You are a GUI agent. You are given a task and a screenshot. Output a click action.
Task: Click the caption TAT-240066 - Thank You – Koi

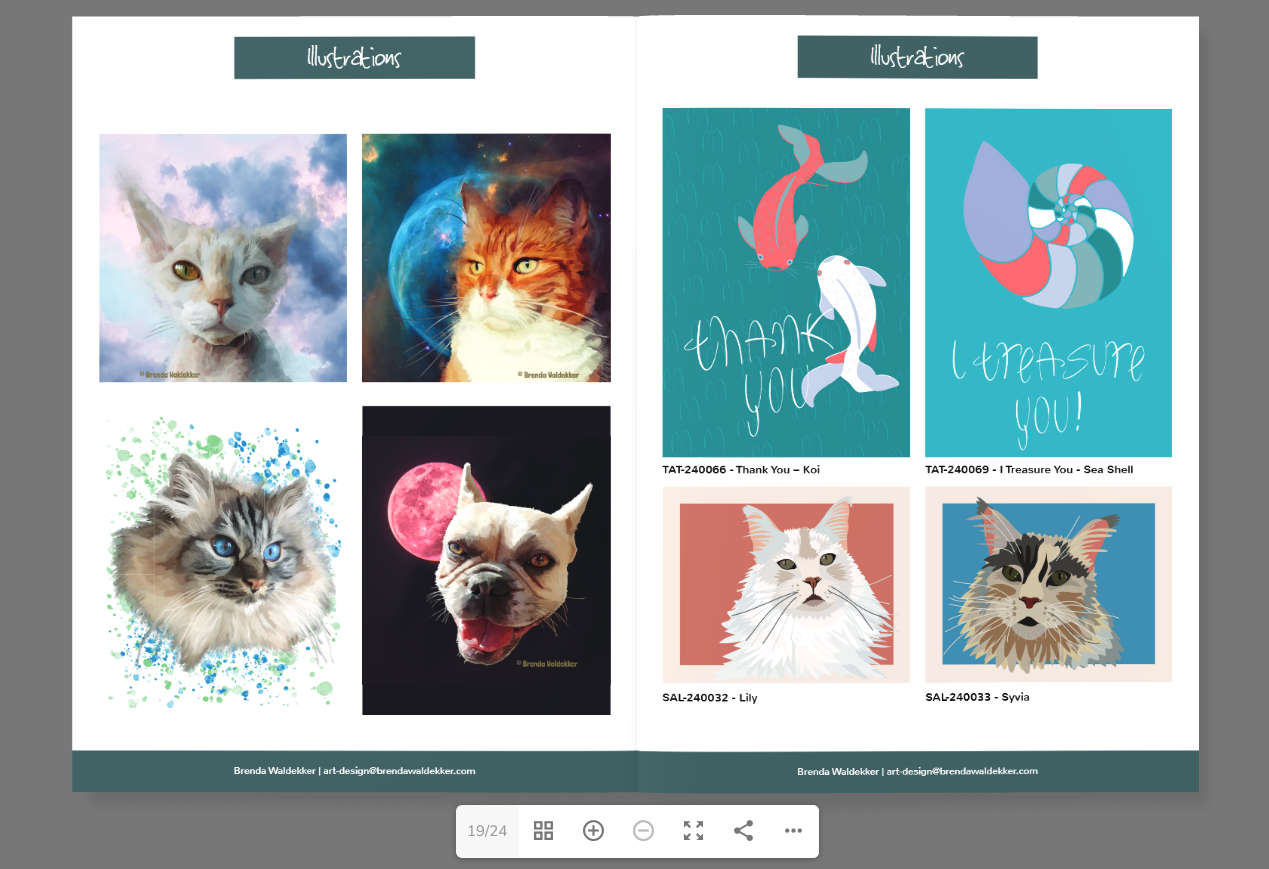coord(741,470)
